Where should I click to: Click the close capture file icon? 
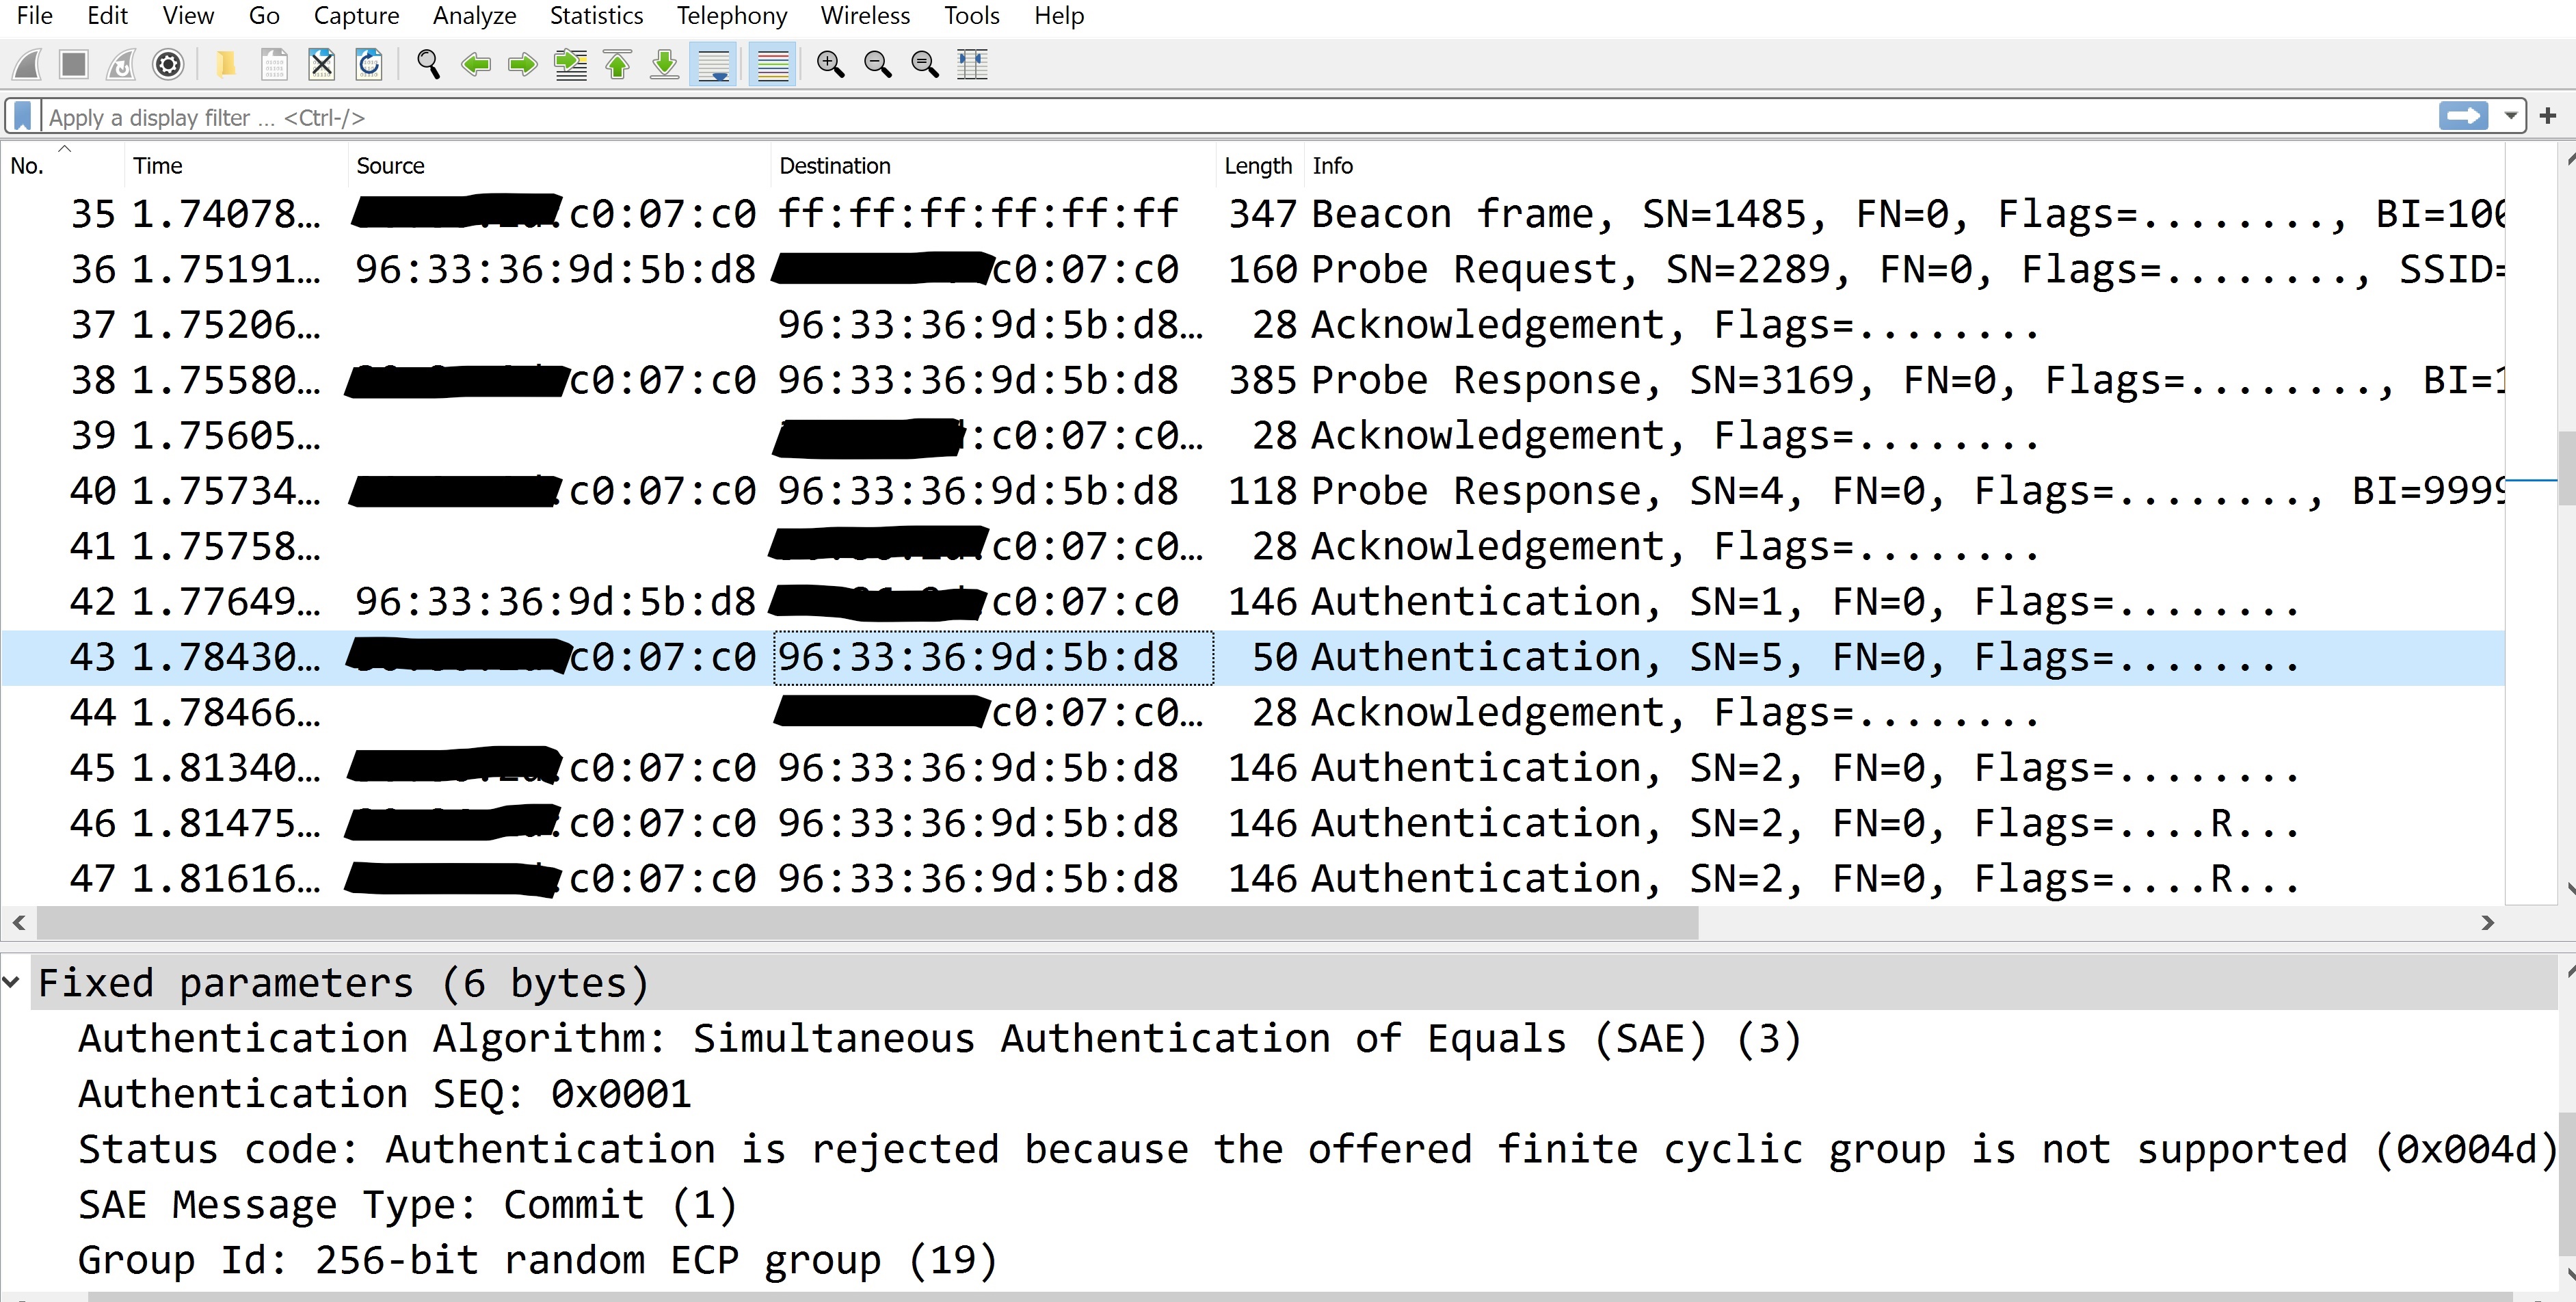pyautogui.click(x=321, y=65)
